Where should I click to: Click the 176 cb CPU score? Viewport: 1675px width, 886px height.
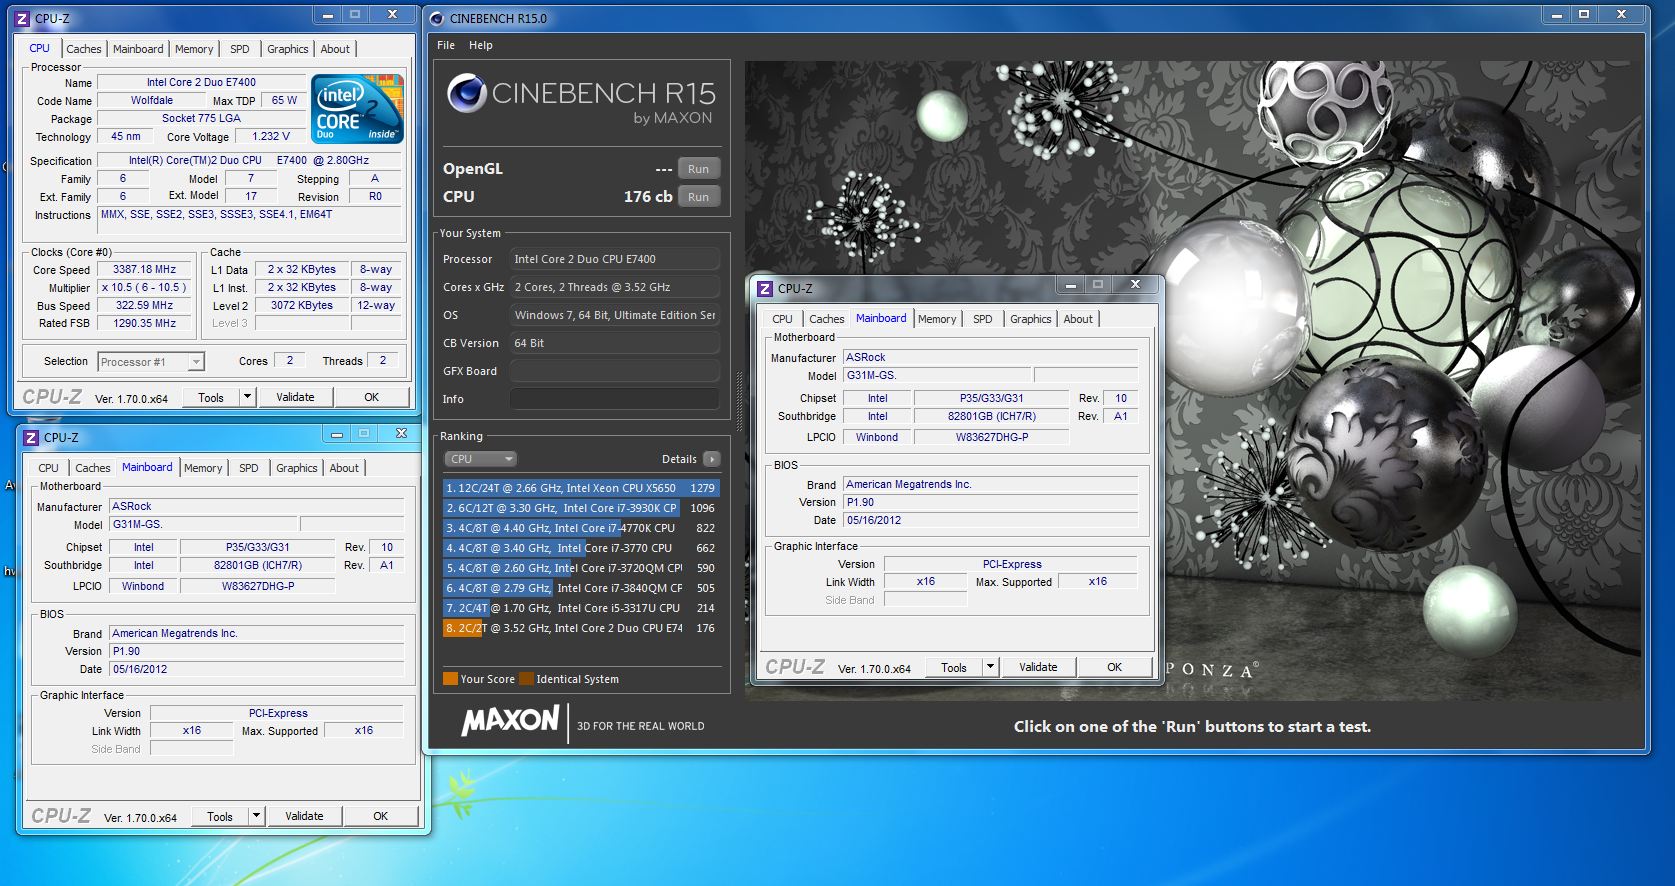(x=648, y=197)
